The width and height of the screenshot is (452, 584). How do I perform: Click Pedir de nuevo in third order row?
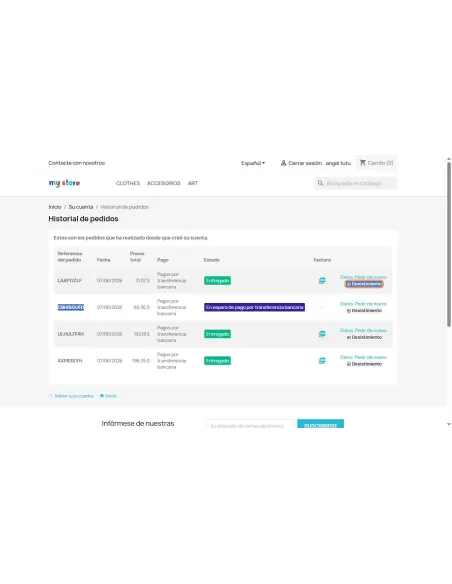pos(370,330)
